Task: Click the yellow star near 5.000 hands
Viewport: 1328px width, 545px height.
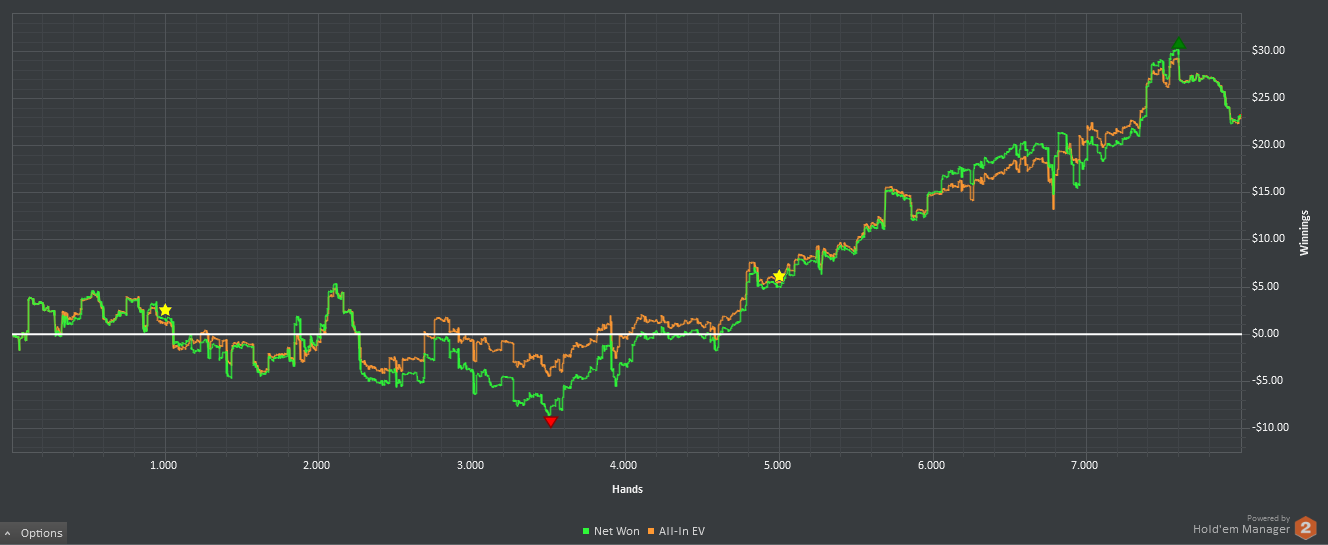Action: [779, 276]
